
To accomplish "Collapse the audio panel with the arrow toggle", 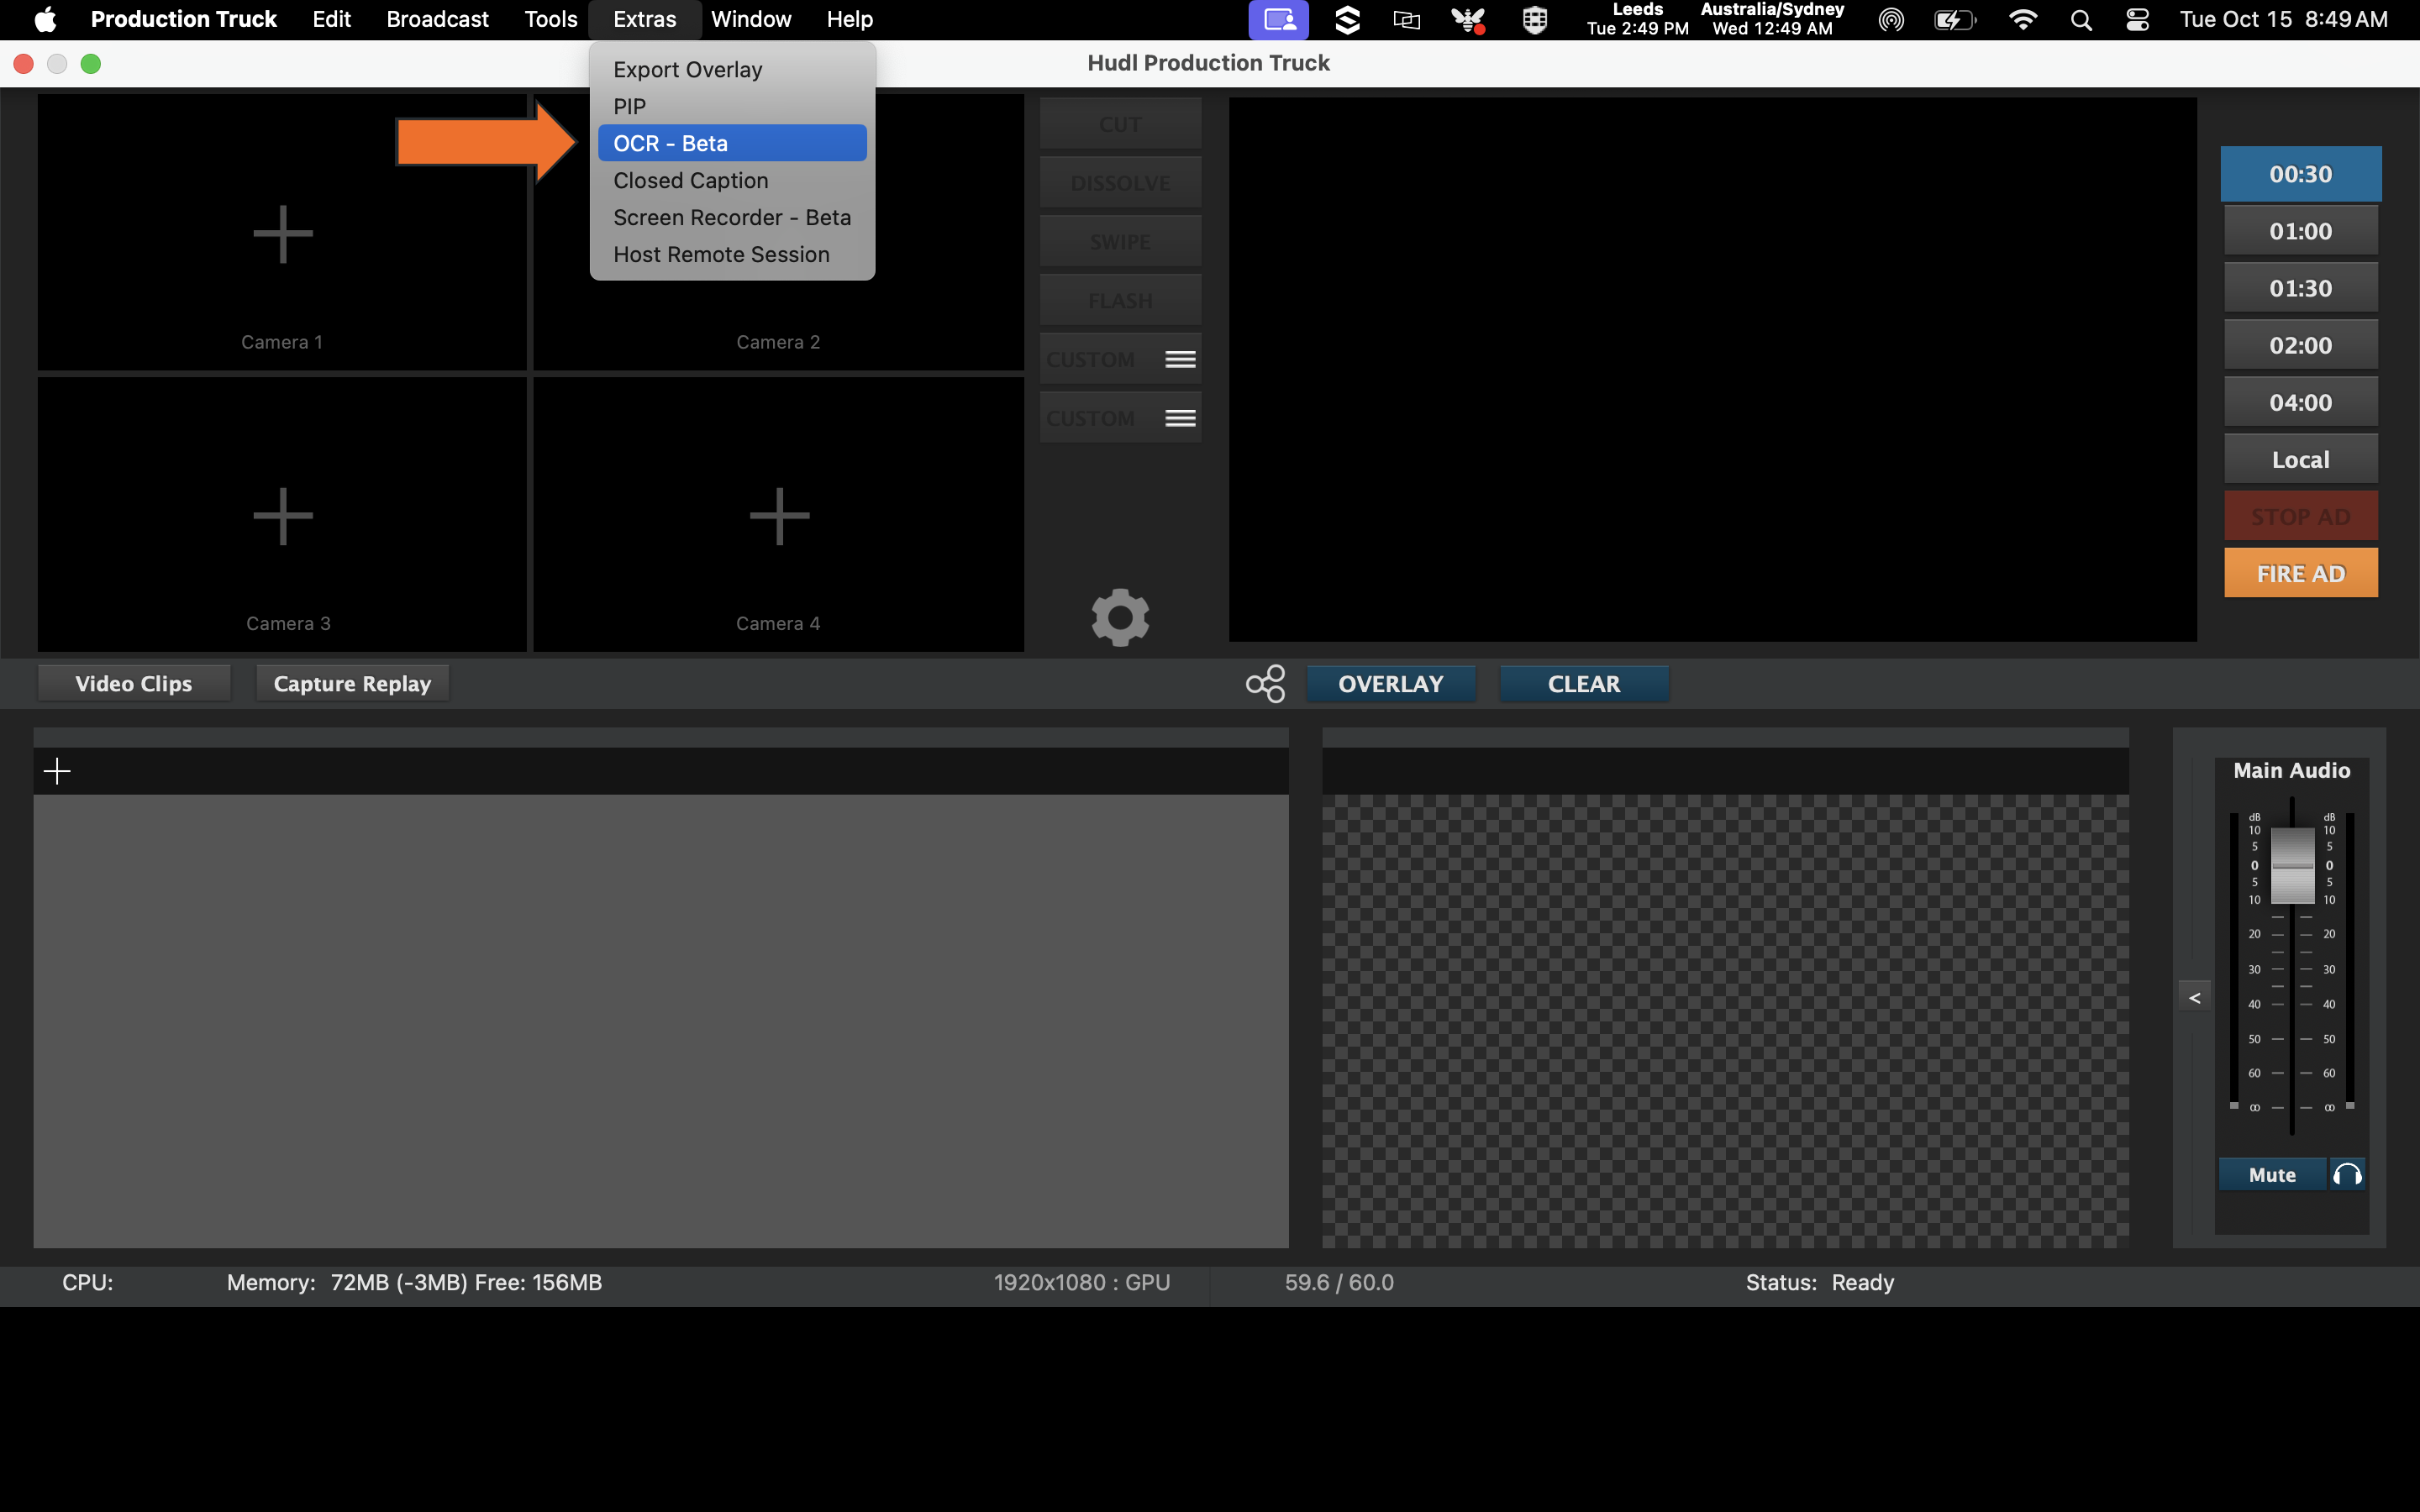I will click(2195, 997).
